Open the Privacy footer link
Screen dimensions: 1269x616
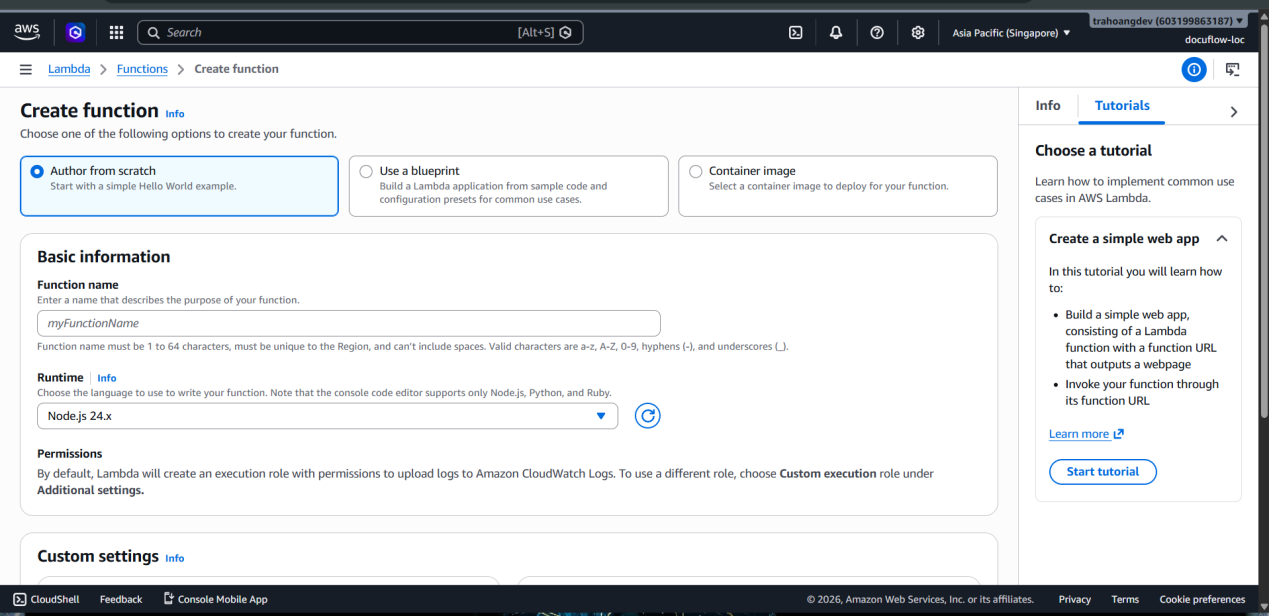pyautogui.click(x=1075, y=599)
